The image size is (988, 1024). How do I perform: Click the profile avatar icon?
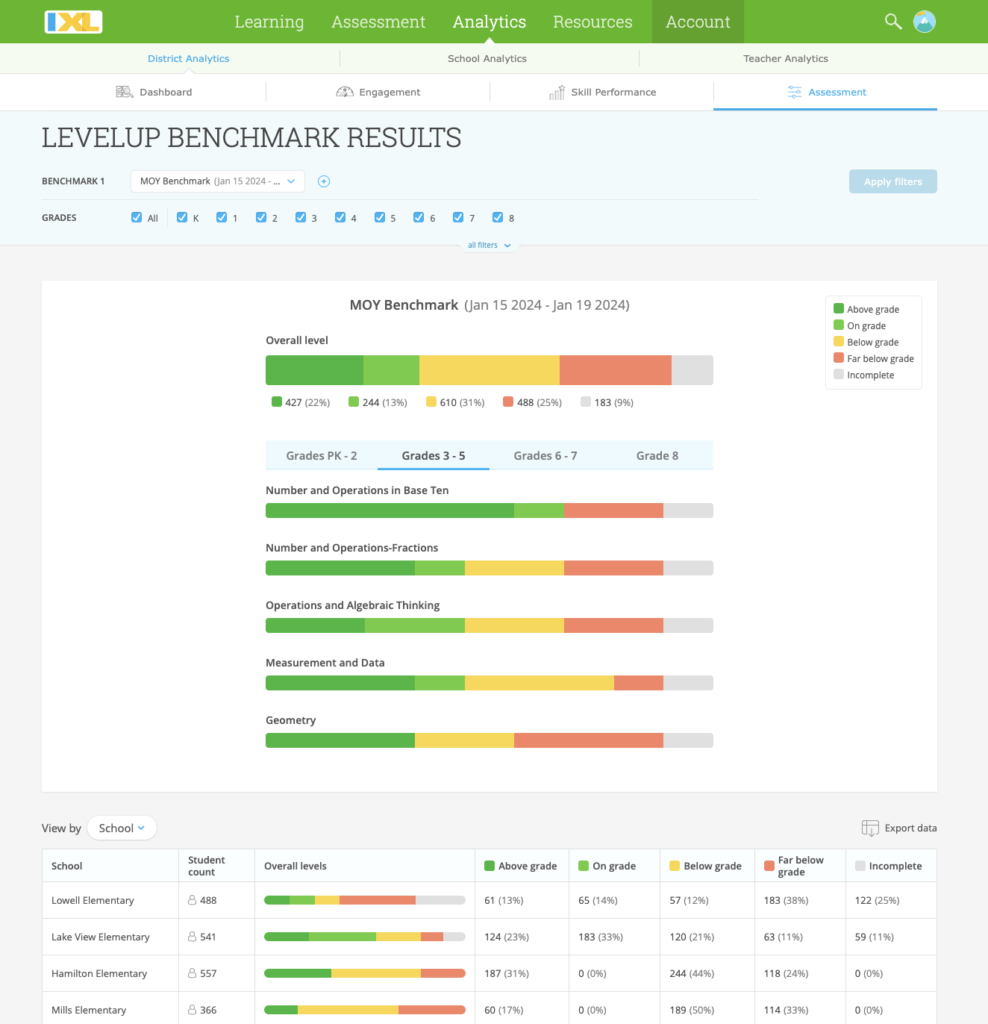[x=924, y=21]
